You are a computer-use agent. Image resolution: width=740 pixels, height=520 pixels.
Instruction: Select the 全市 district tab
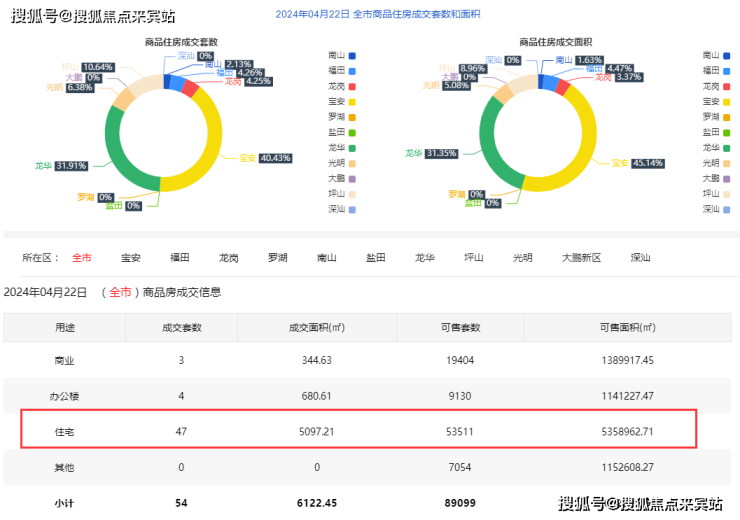click(x=82, y=258)
